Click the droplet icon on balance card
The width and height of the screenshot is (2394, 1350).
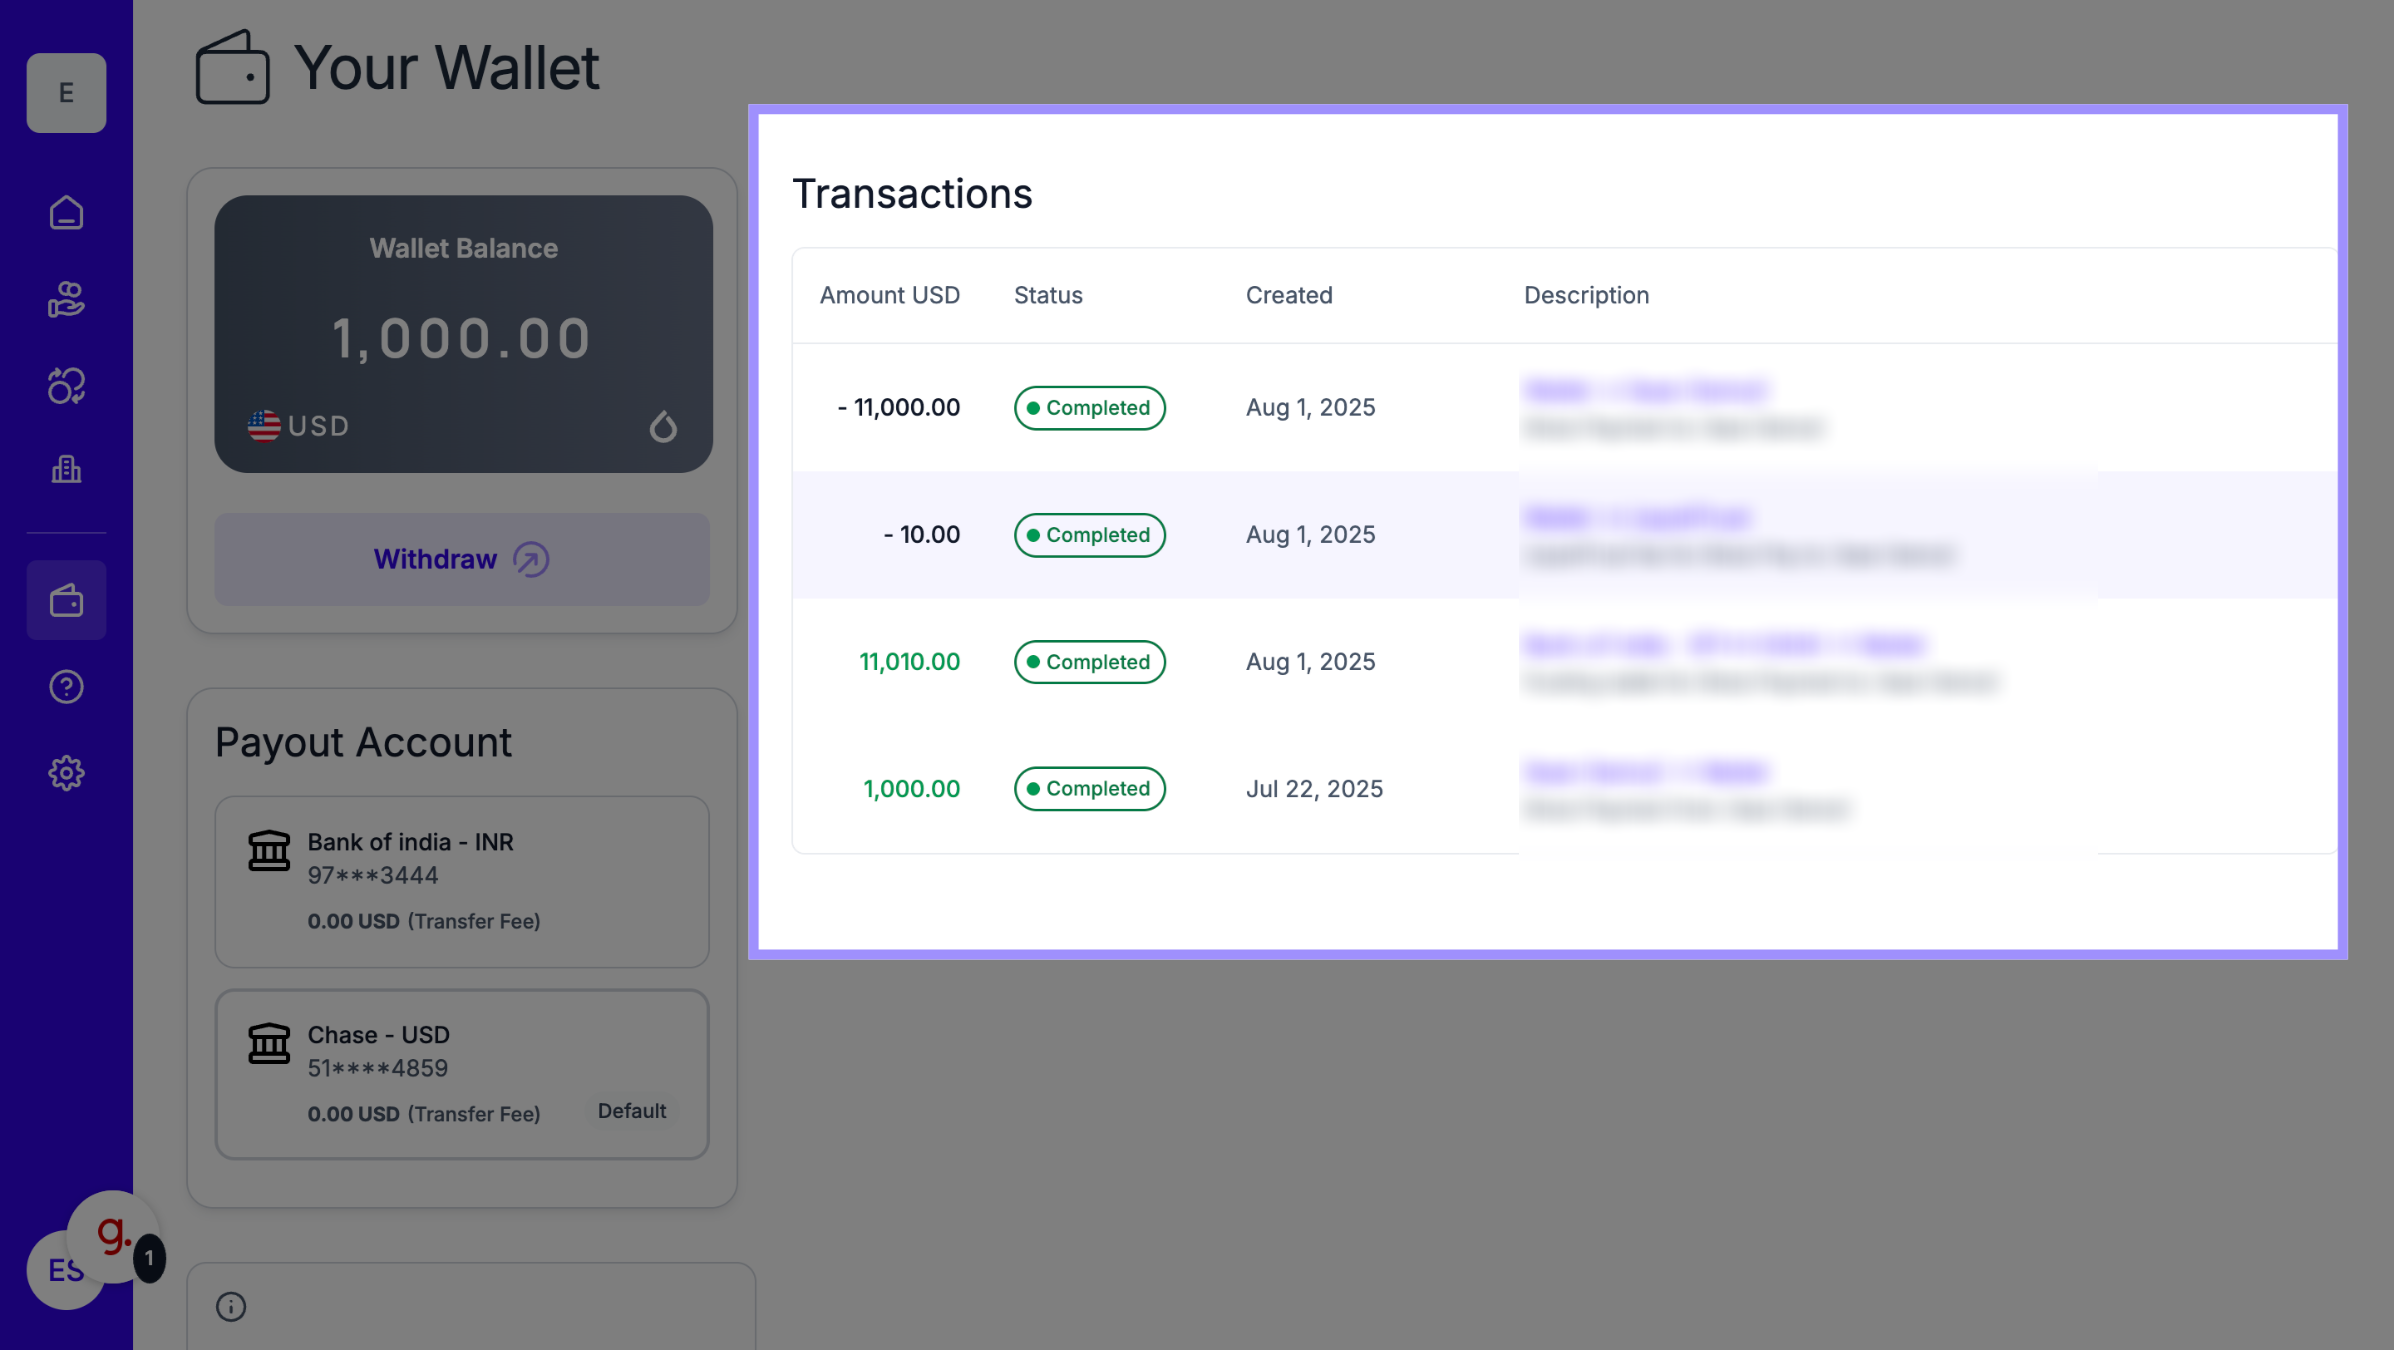tap(663, 427)
